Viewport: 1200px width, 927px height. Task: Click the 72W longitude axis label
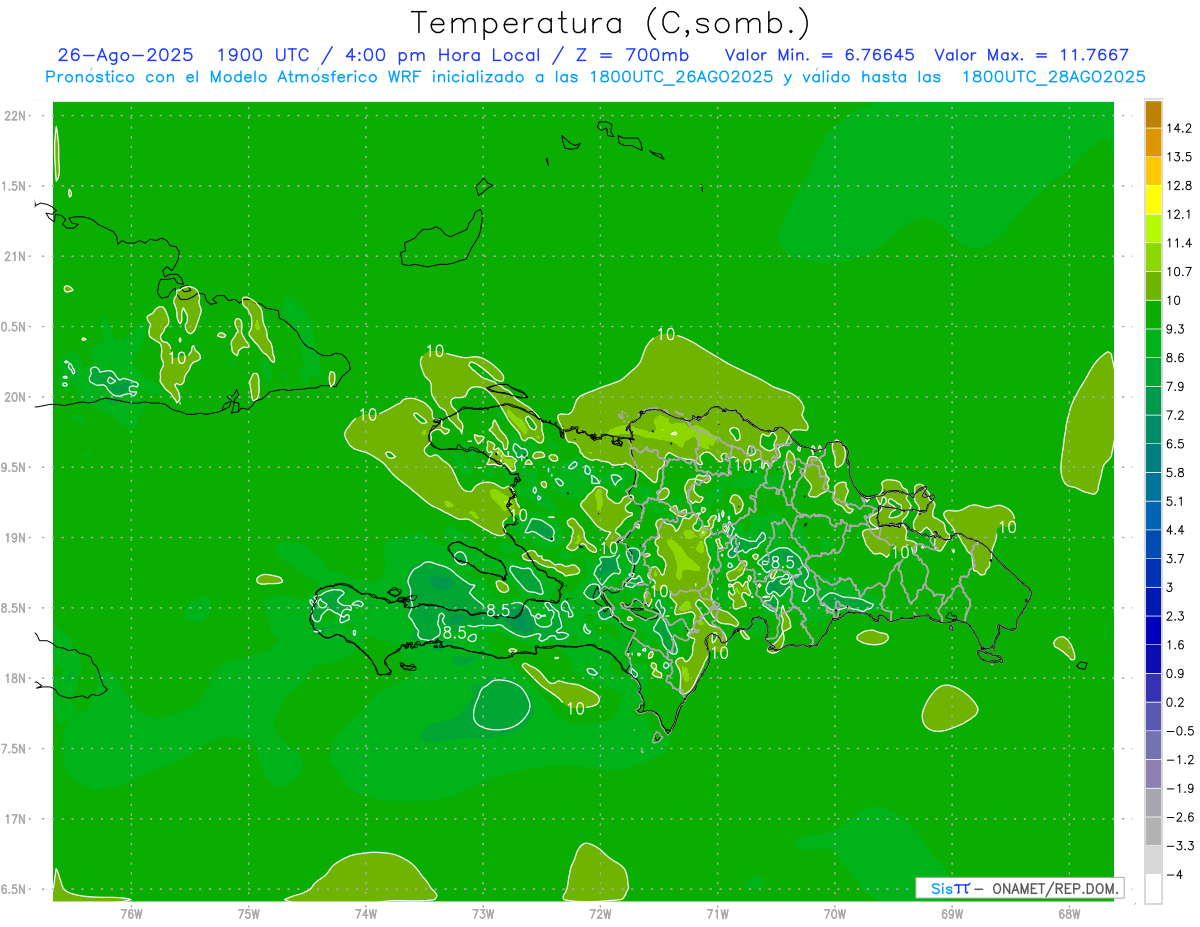coord(600,913)
